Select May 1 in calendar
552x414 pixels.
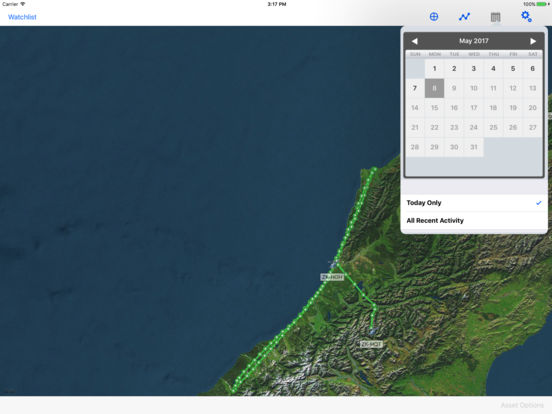click(434, 68)
